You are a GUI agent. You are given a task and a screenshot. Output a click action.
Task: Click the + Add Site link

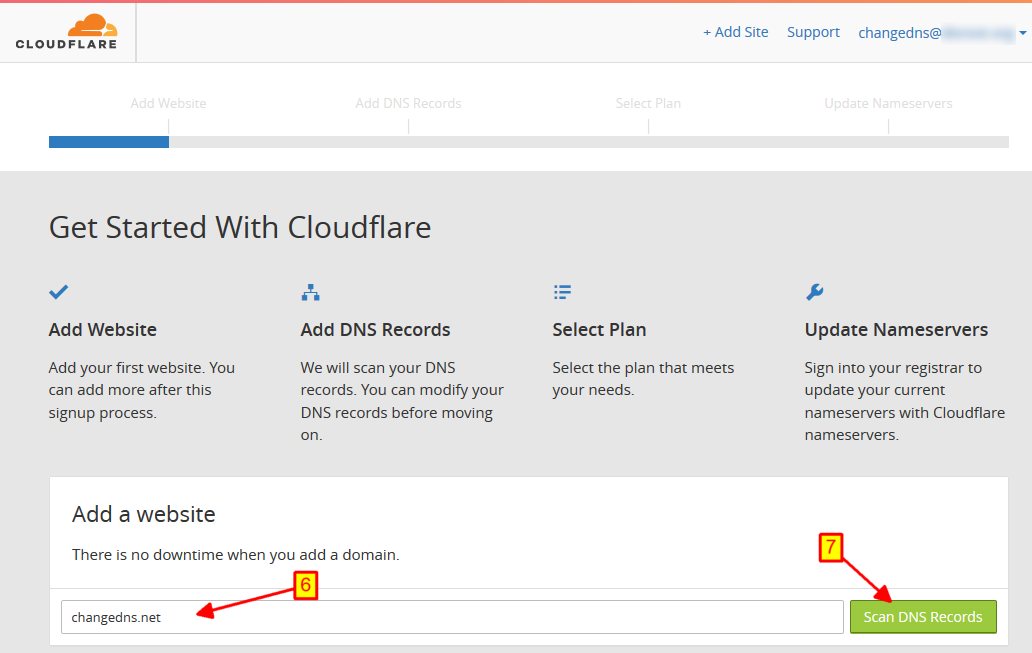pos(735,32)
